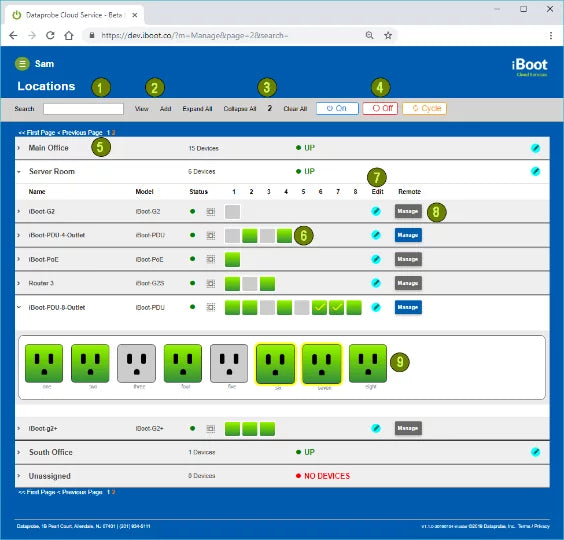Click Manage button for iBoot-G2
564x540 pixels.
[x=408, y=211]
